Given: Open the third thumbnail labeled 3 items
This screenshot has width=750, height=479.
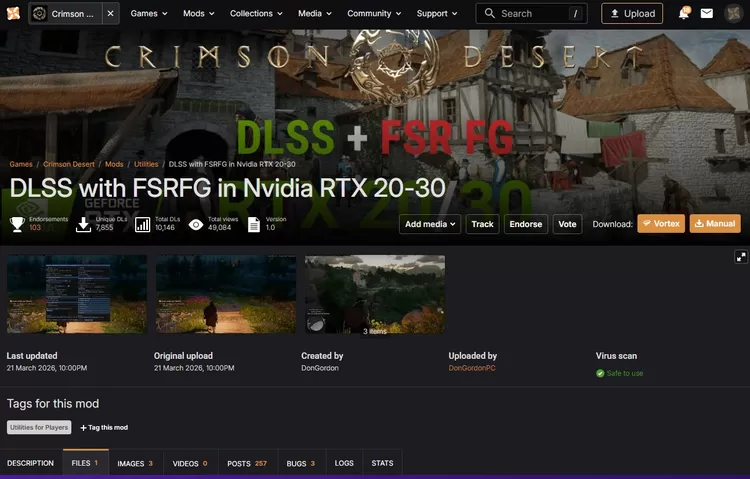Looking at the screenshot, I should coord(375,294).
